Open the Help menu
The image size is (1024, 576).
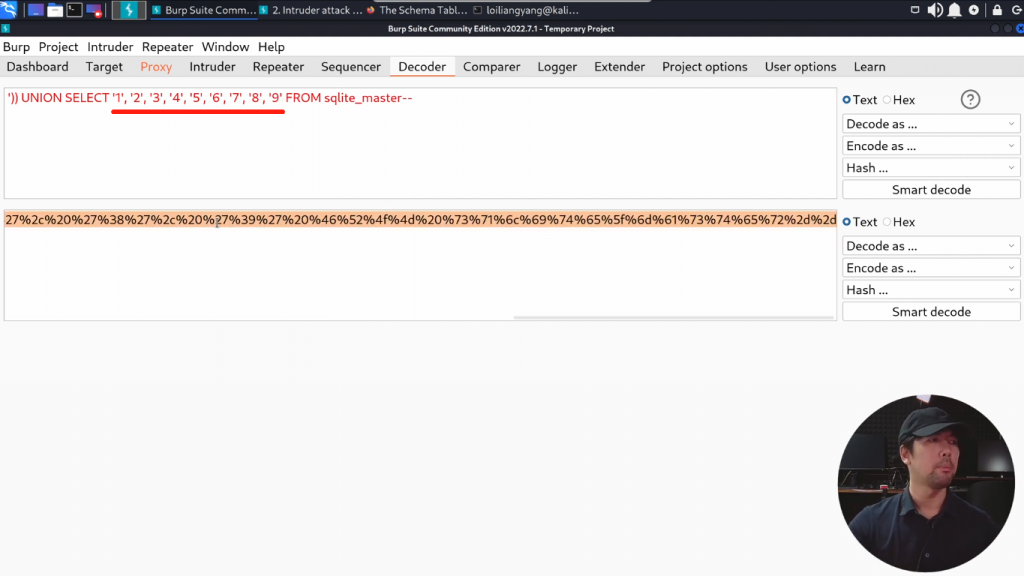[x=271, y=47]
